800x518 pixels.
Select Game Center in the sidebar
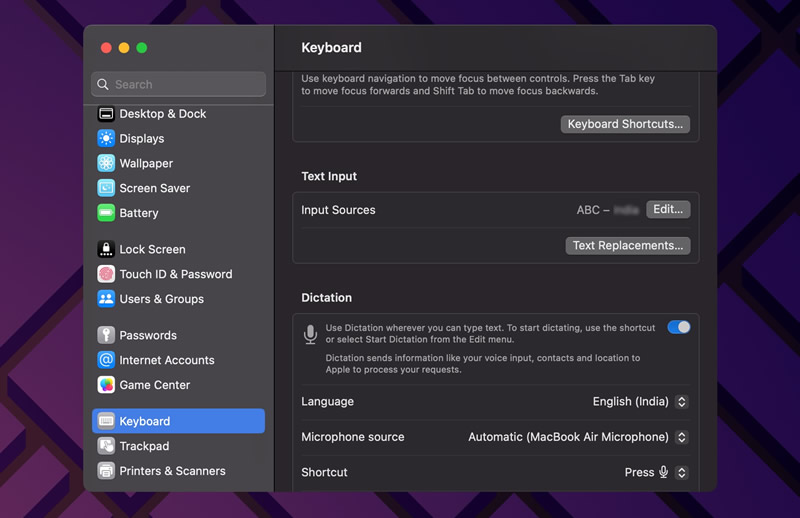[x=179, y=385]
